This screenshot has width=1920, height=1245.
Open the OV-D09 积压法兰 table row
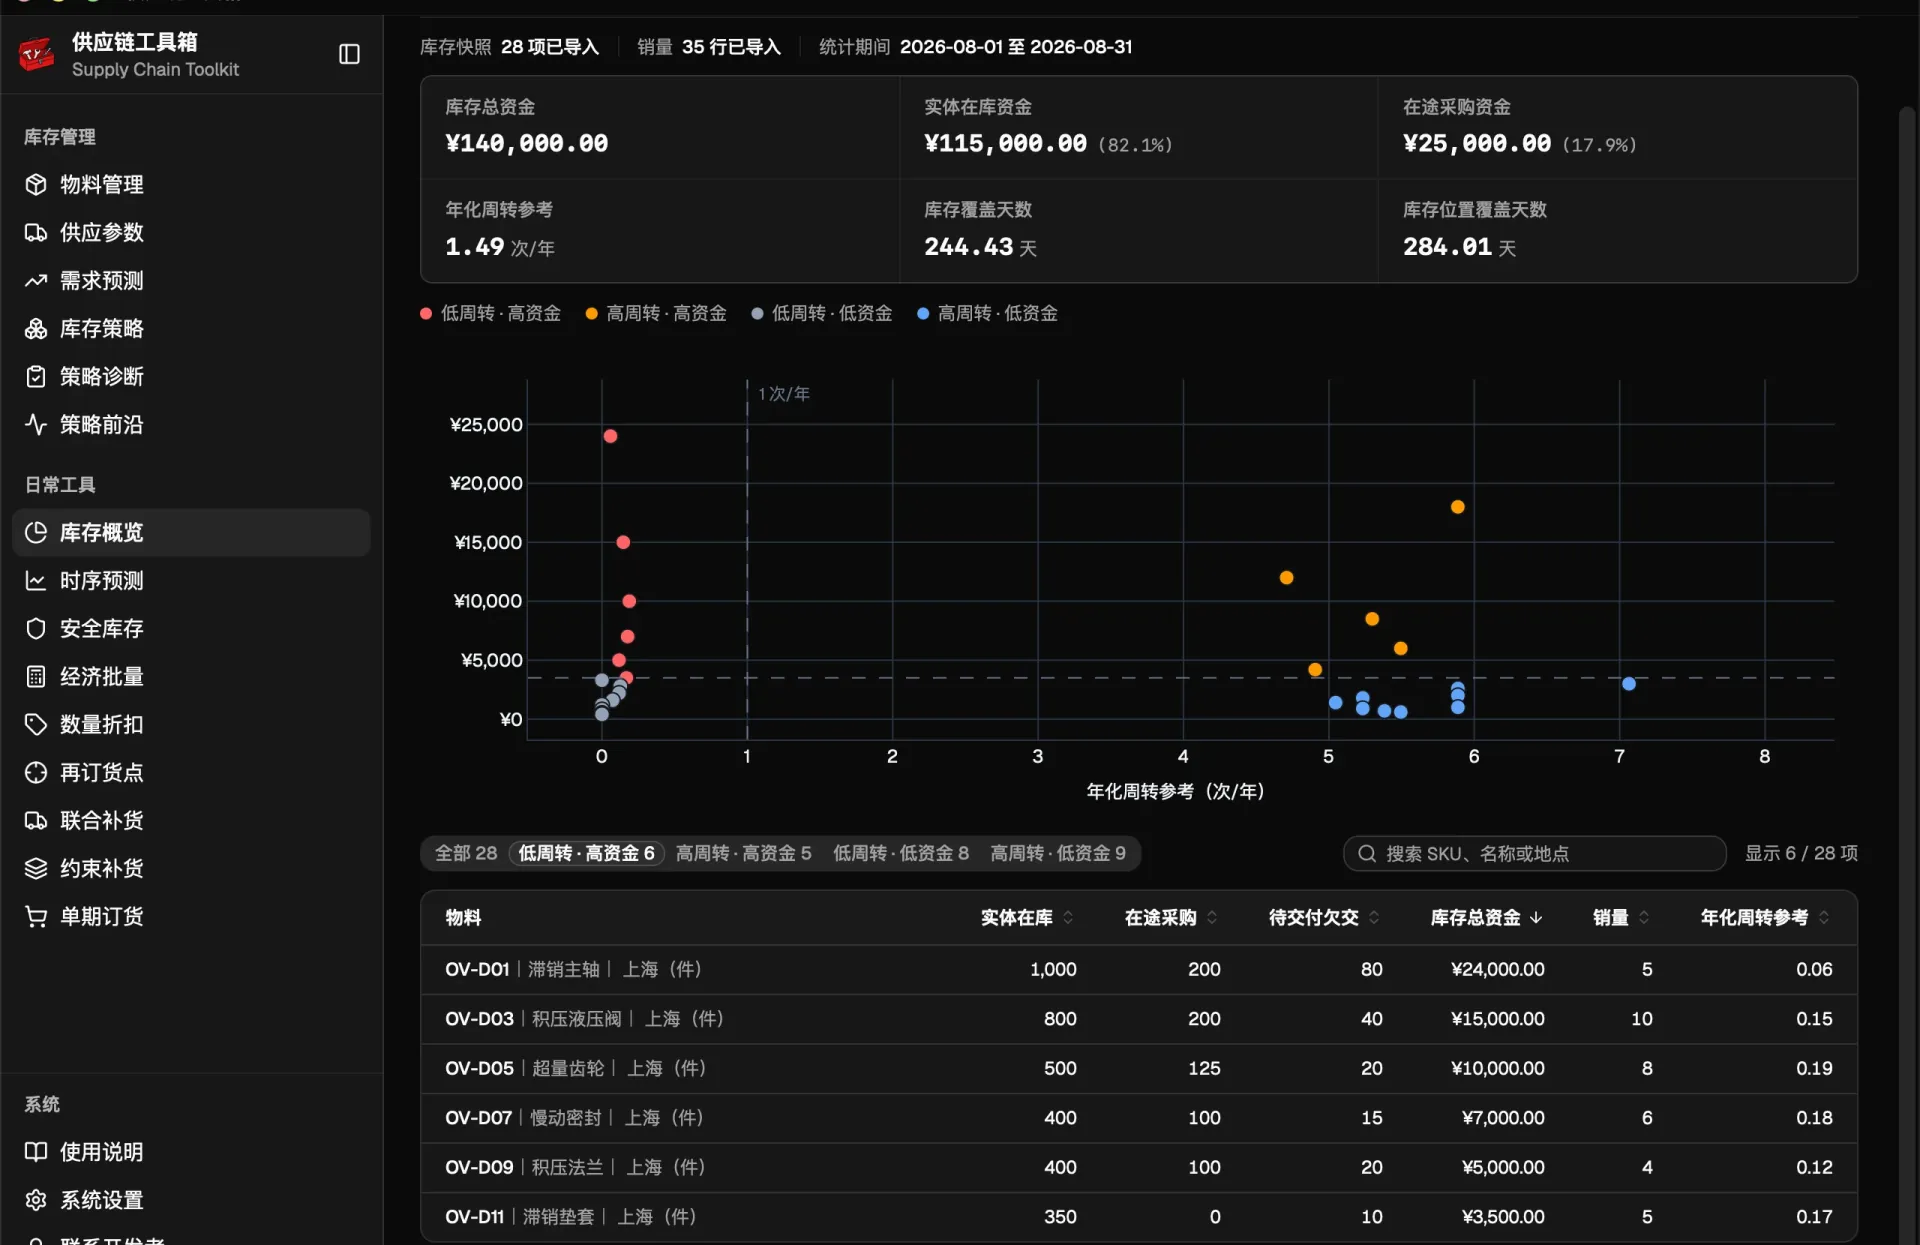[1138, 1168]
